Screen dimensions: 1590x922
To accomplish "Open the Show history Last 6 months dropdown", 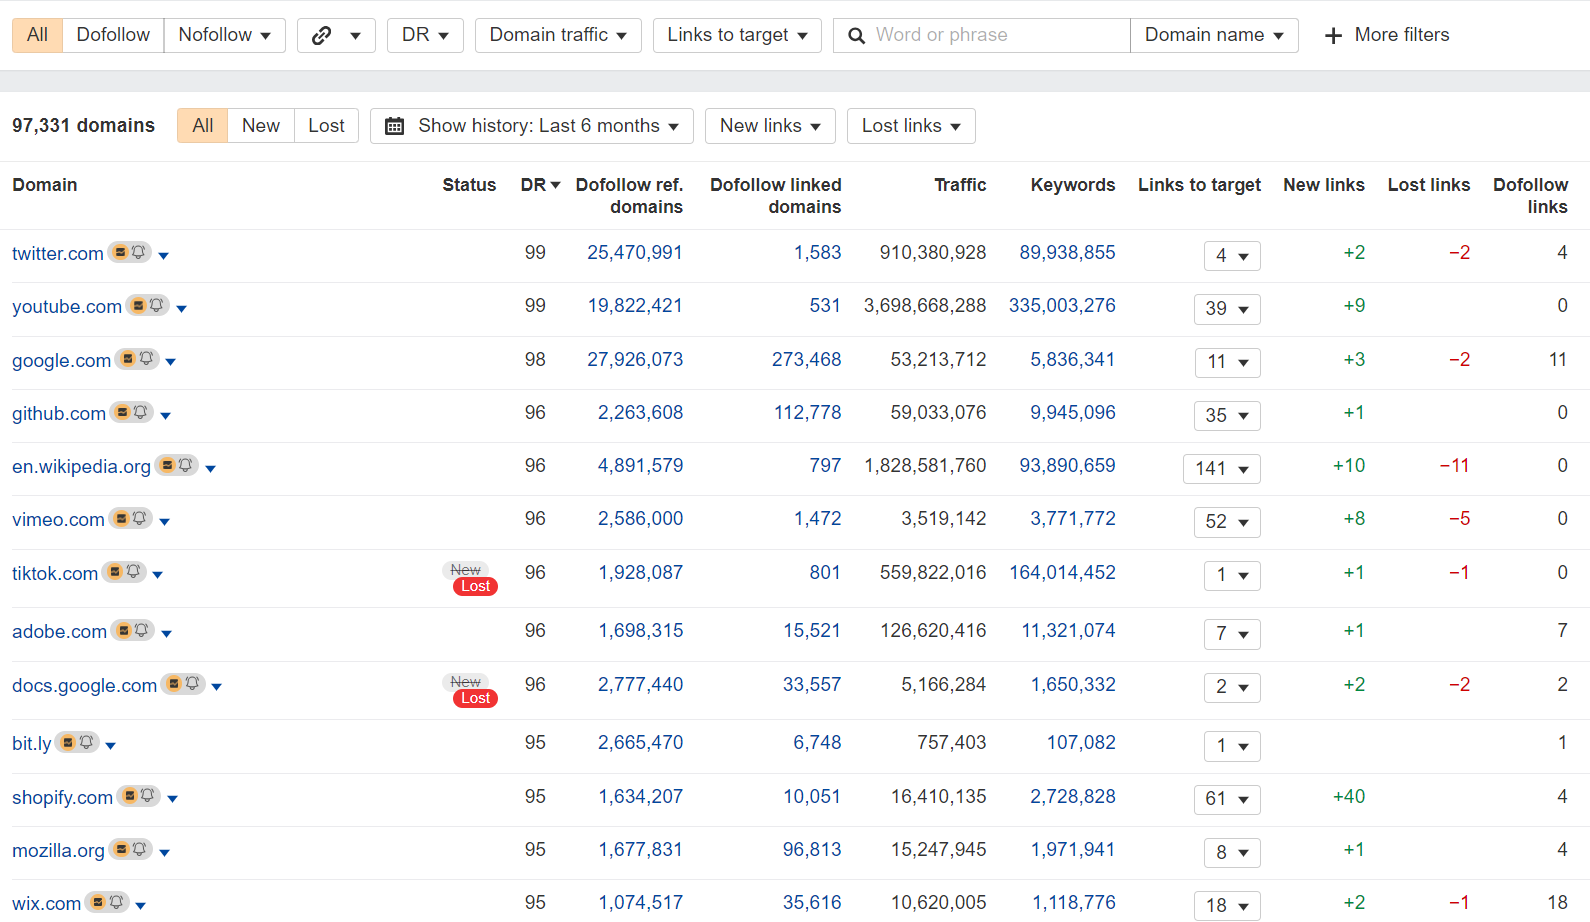I will coord(532,126).
